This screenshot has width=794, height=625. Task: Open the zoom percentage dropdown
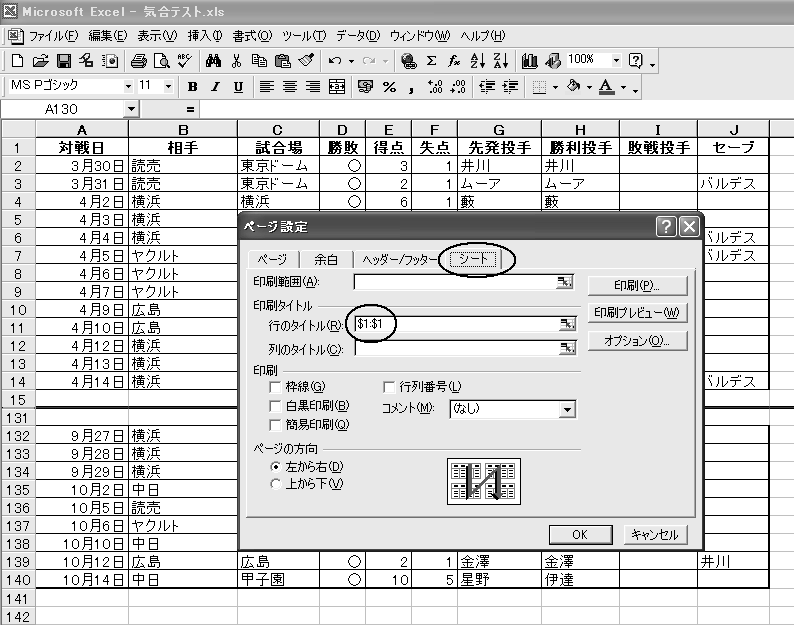616,61
